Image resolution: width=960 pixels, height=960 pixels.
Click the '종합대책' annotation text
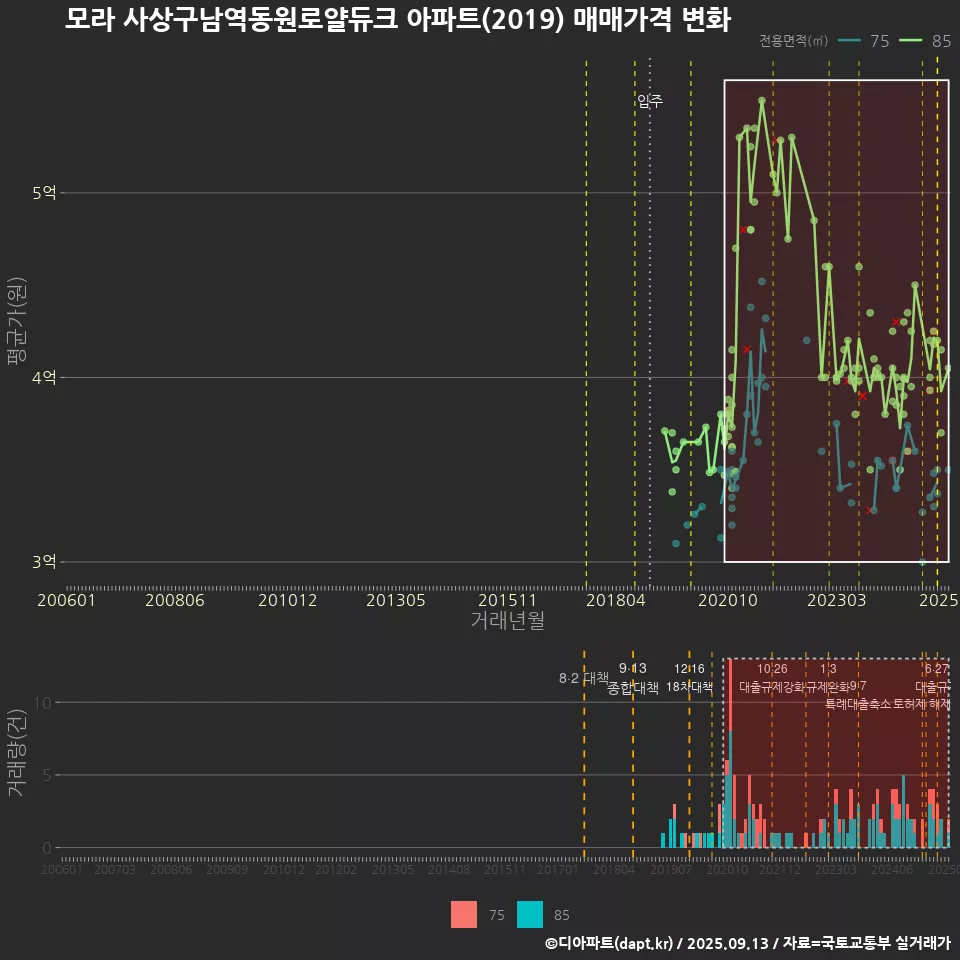632,688
